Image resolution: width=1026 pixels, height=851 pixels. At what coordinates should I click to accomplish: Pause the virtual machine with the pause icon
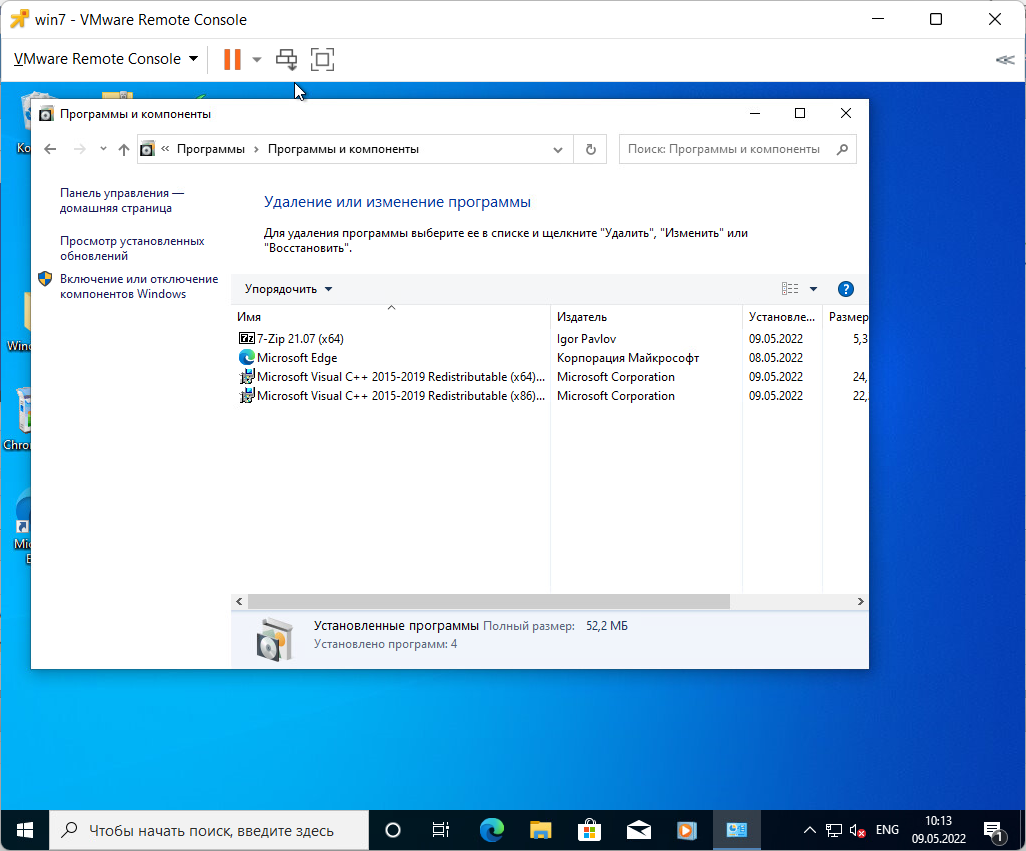coord(232,60)
